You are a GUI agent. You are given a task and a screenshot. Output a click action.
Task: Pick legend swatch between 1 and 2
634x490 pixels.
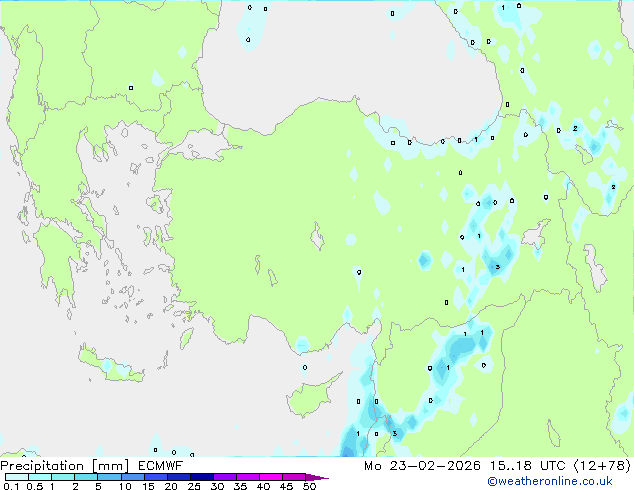tap(63, 477)
